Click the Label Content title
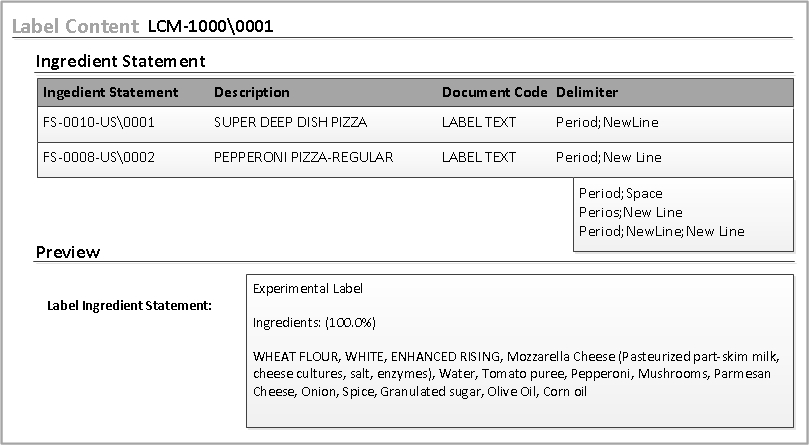Screen dimensions: 809x445 click(x=76, y=26)
